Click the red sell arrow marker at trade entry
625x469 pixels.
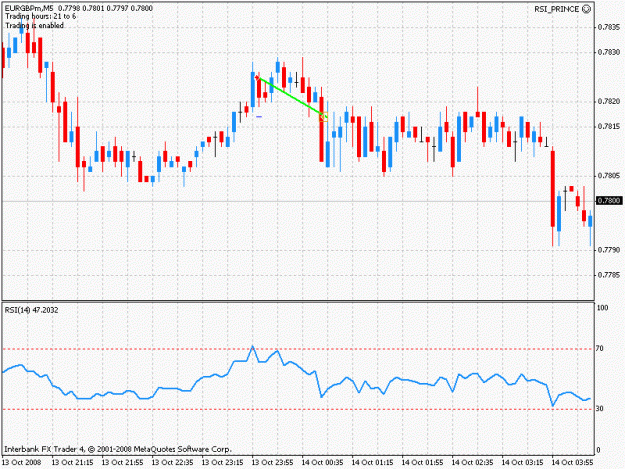(257, 77)
